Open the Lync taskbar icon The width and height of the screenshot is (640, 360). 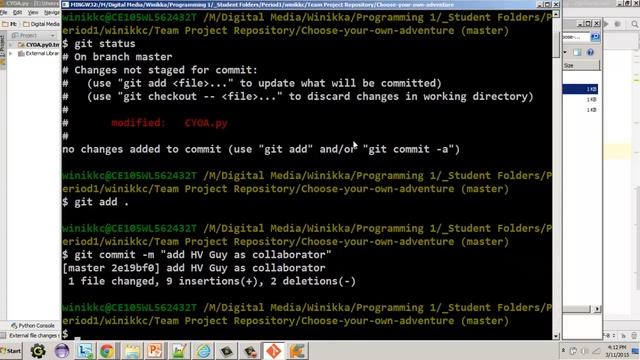(84, 351)
